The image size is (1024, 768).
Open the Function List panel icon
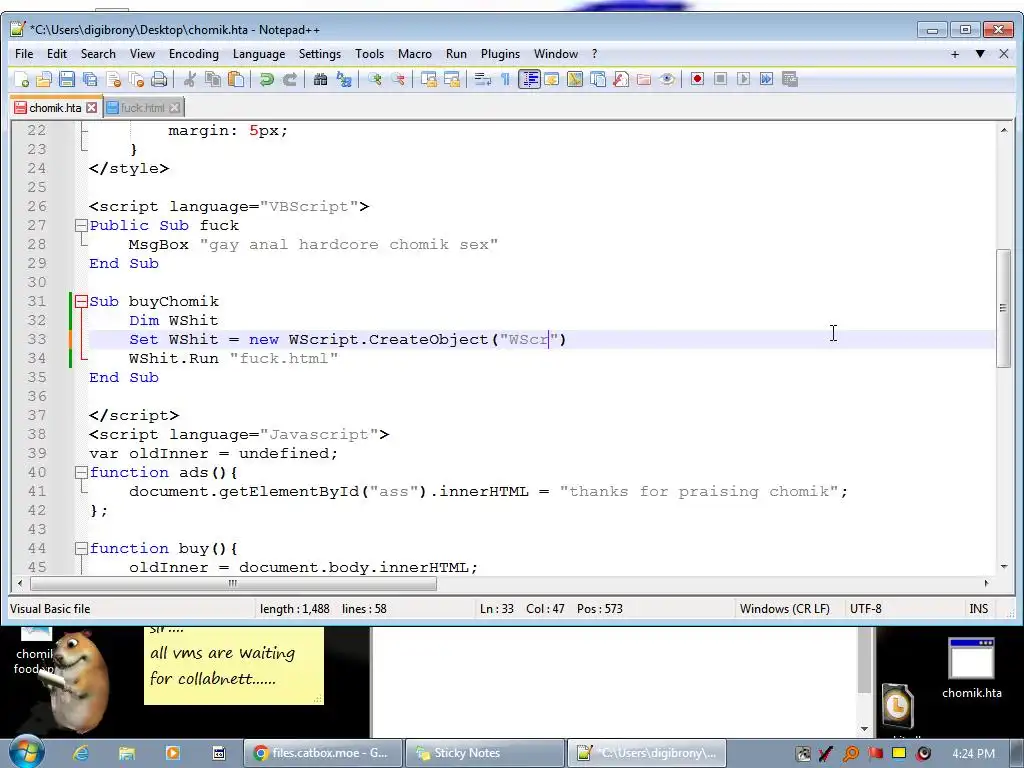pos(620,80)
